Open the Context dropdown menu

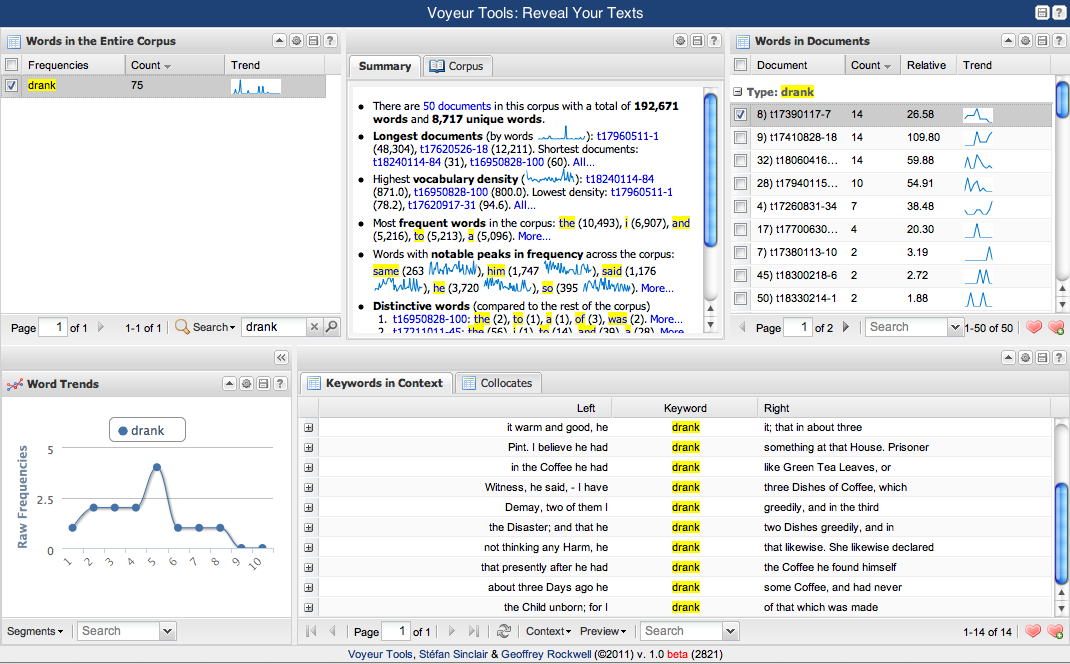click(548, 631)
